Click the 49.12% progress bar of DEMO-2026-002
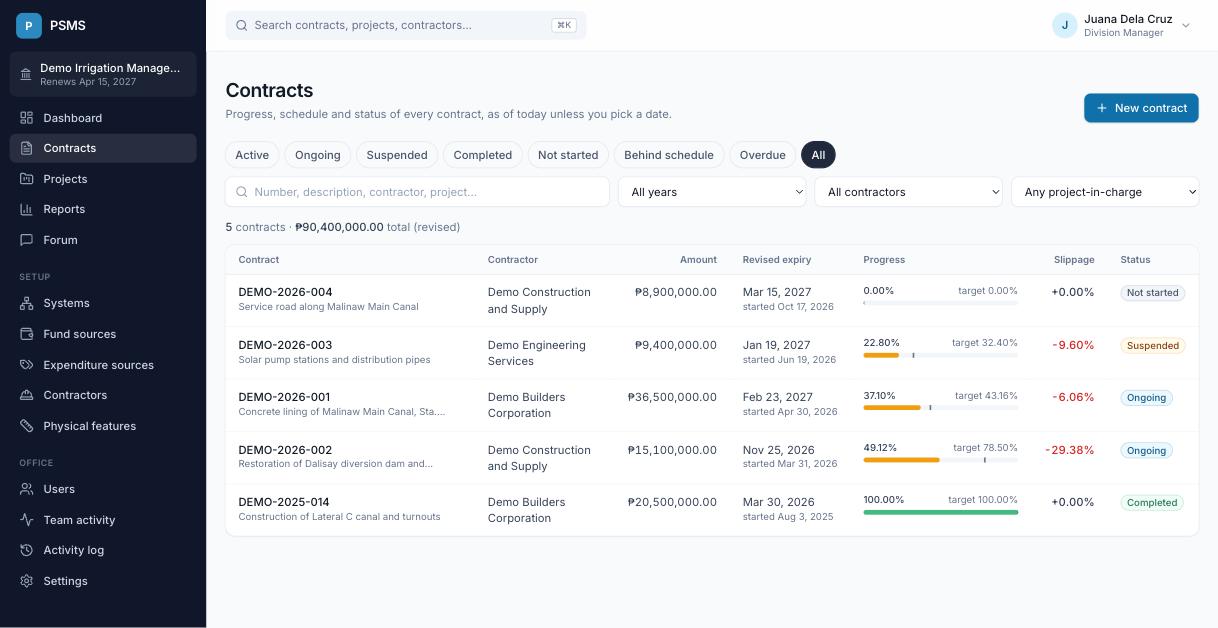Image resolution: width=1218 pixels, height=628 pixels. click(x=940, y=460)
